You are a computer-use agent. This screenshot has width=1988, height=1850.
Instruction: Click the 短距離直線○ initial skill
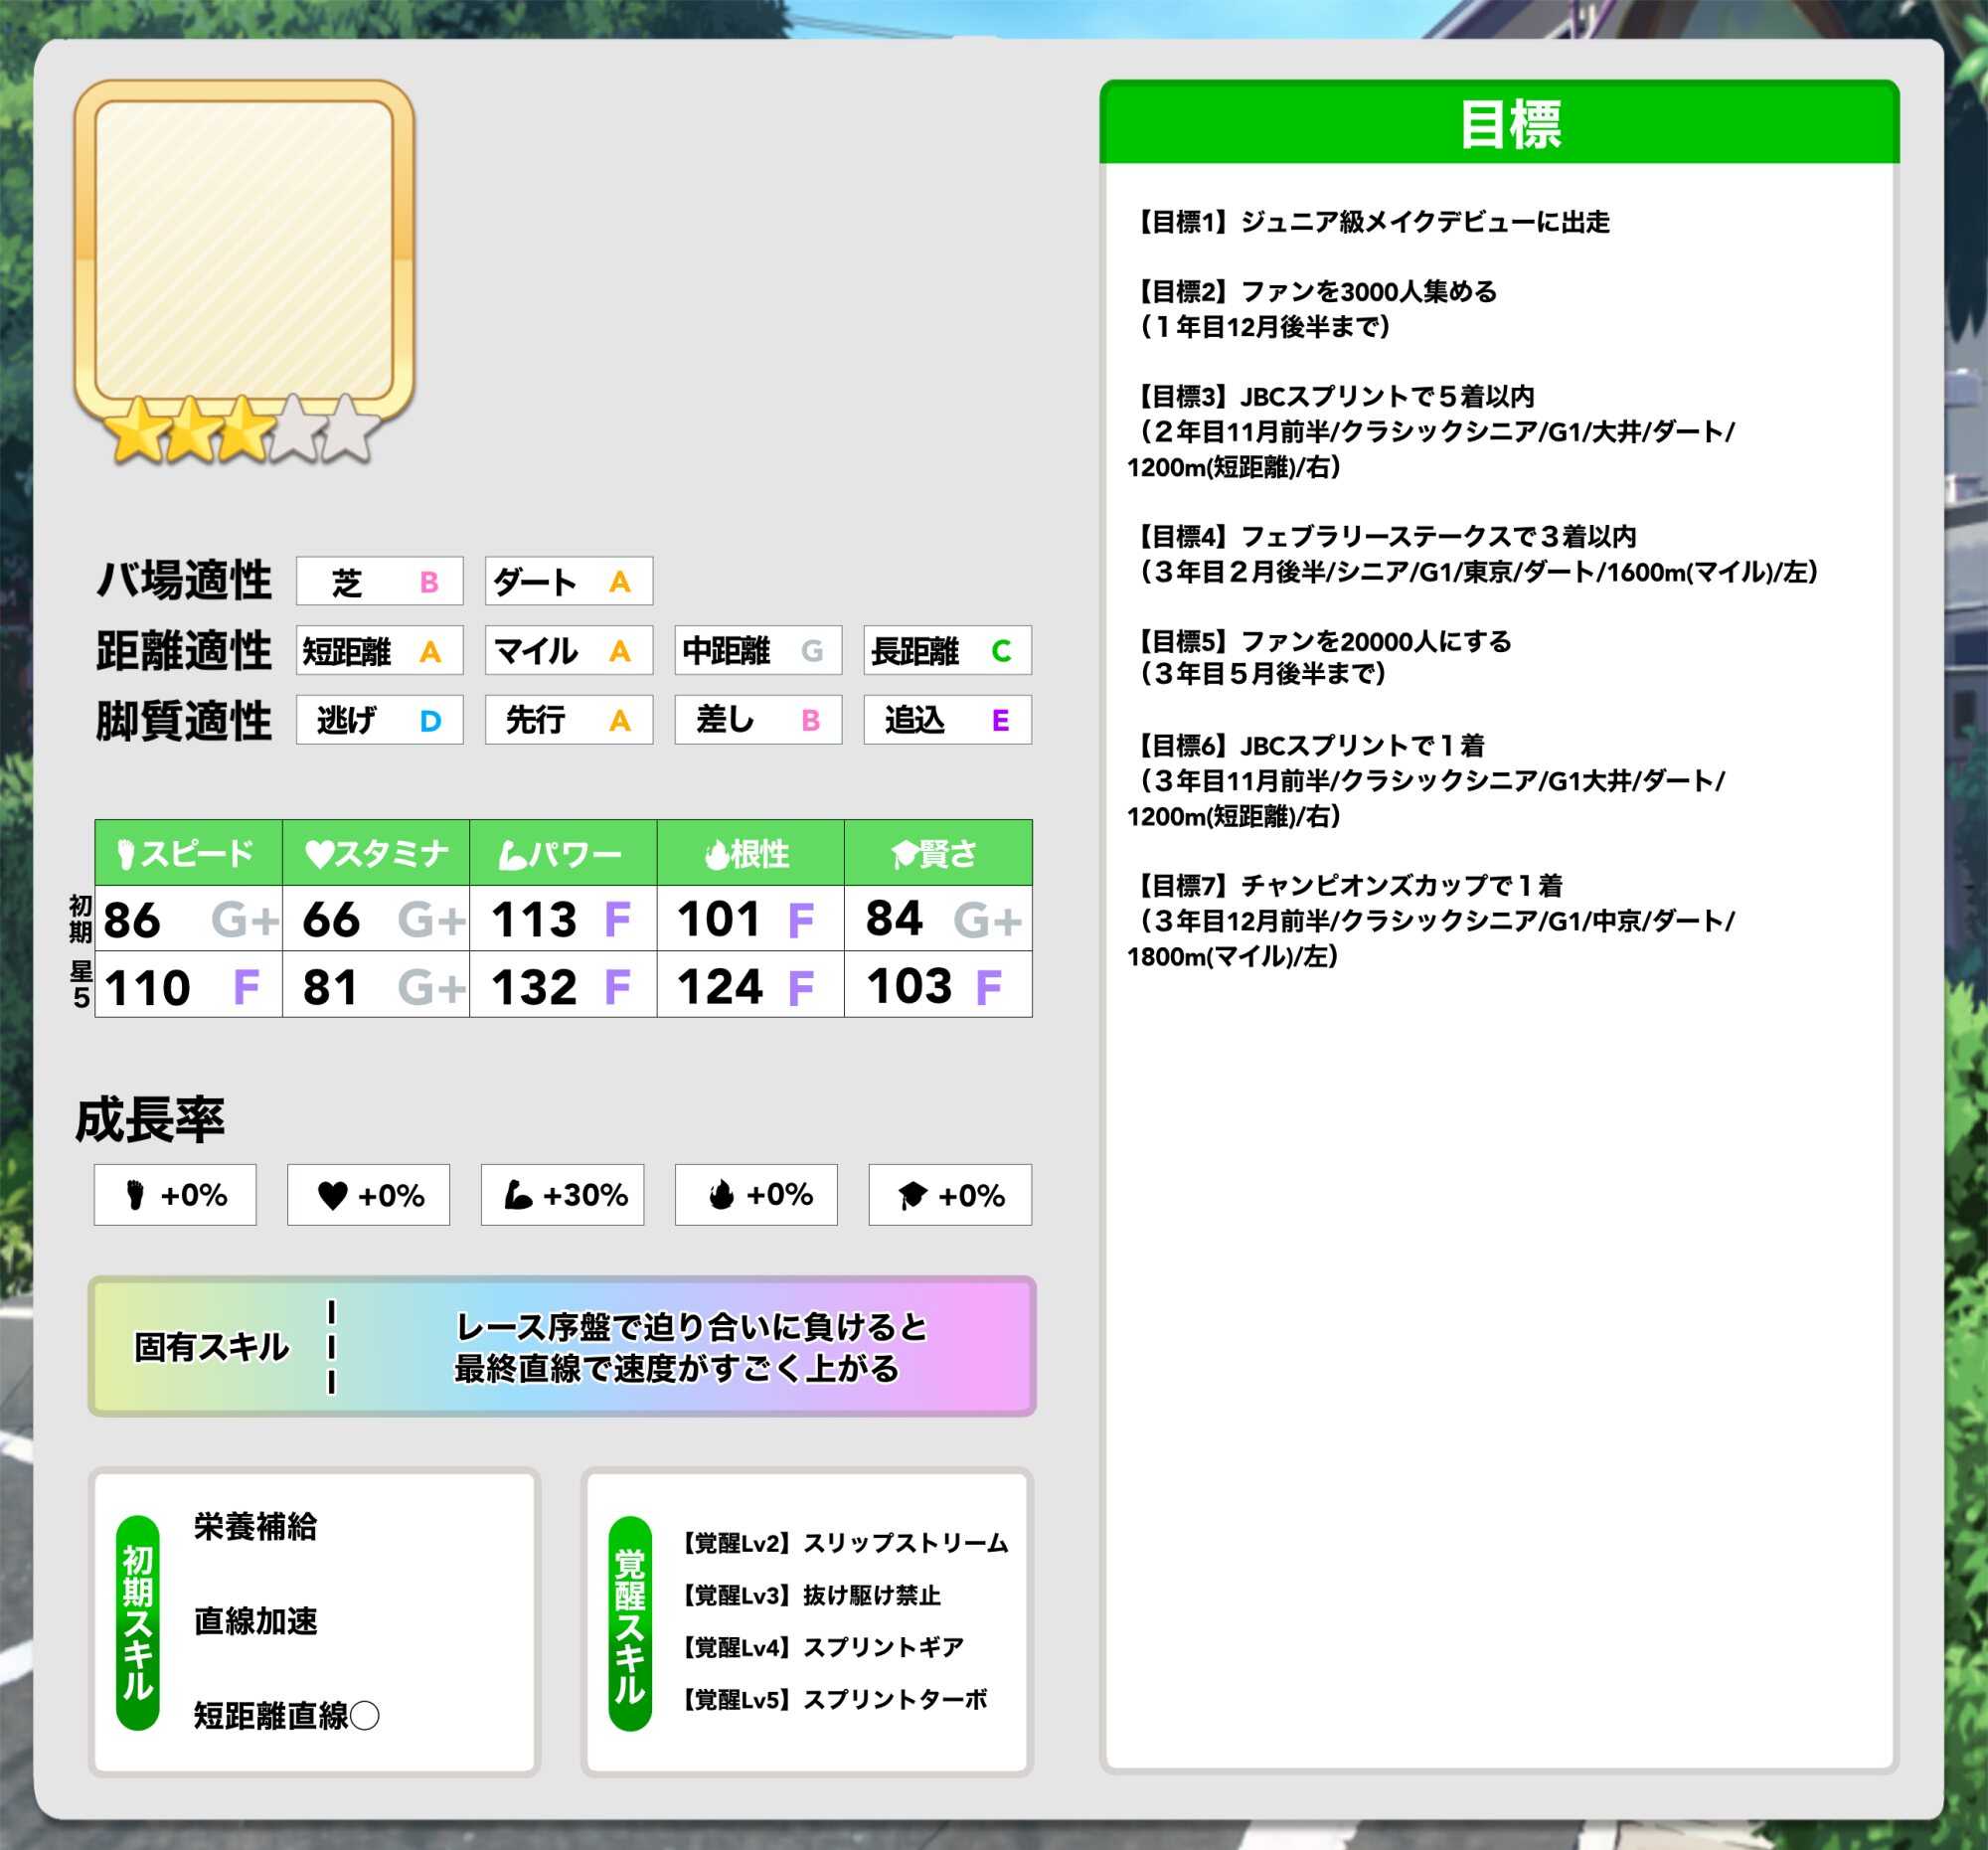coord(287,1716)
